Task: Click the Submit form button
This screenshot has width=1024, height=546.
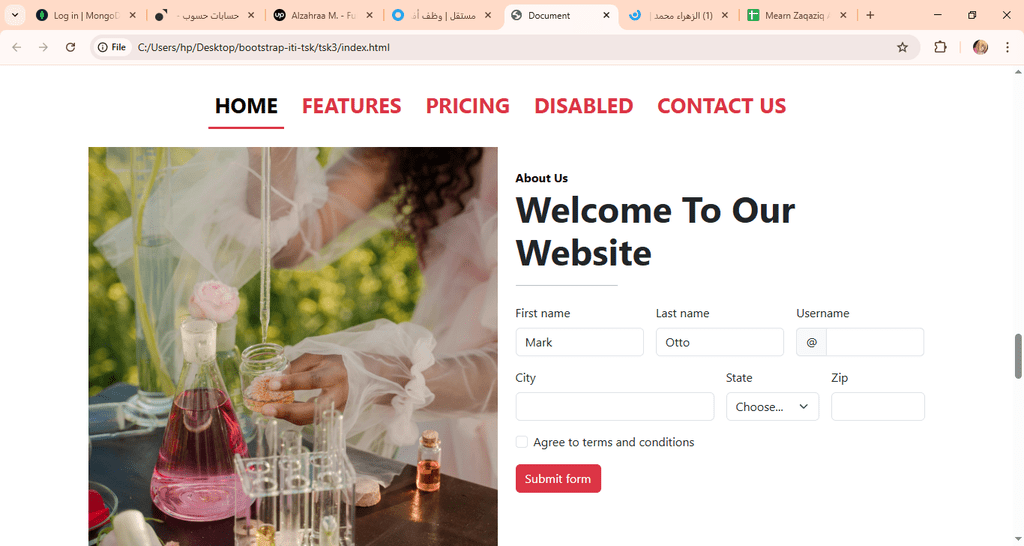Action: [558, 479]
